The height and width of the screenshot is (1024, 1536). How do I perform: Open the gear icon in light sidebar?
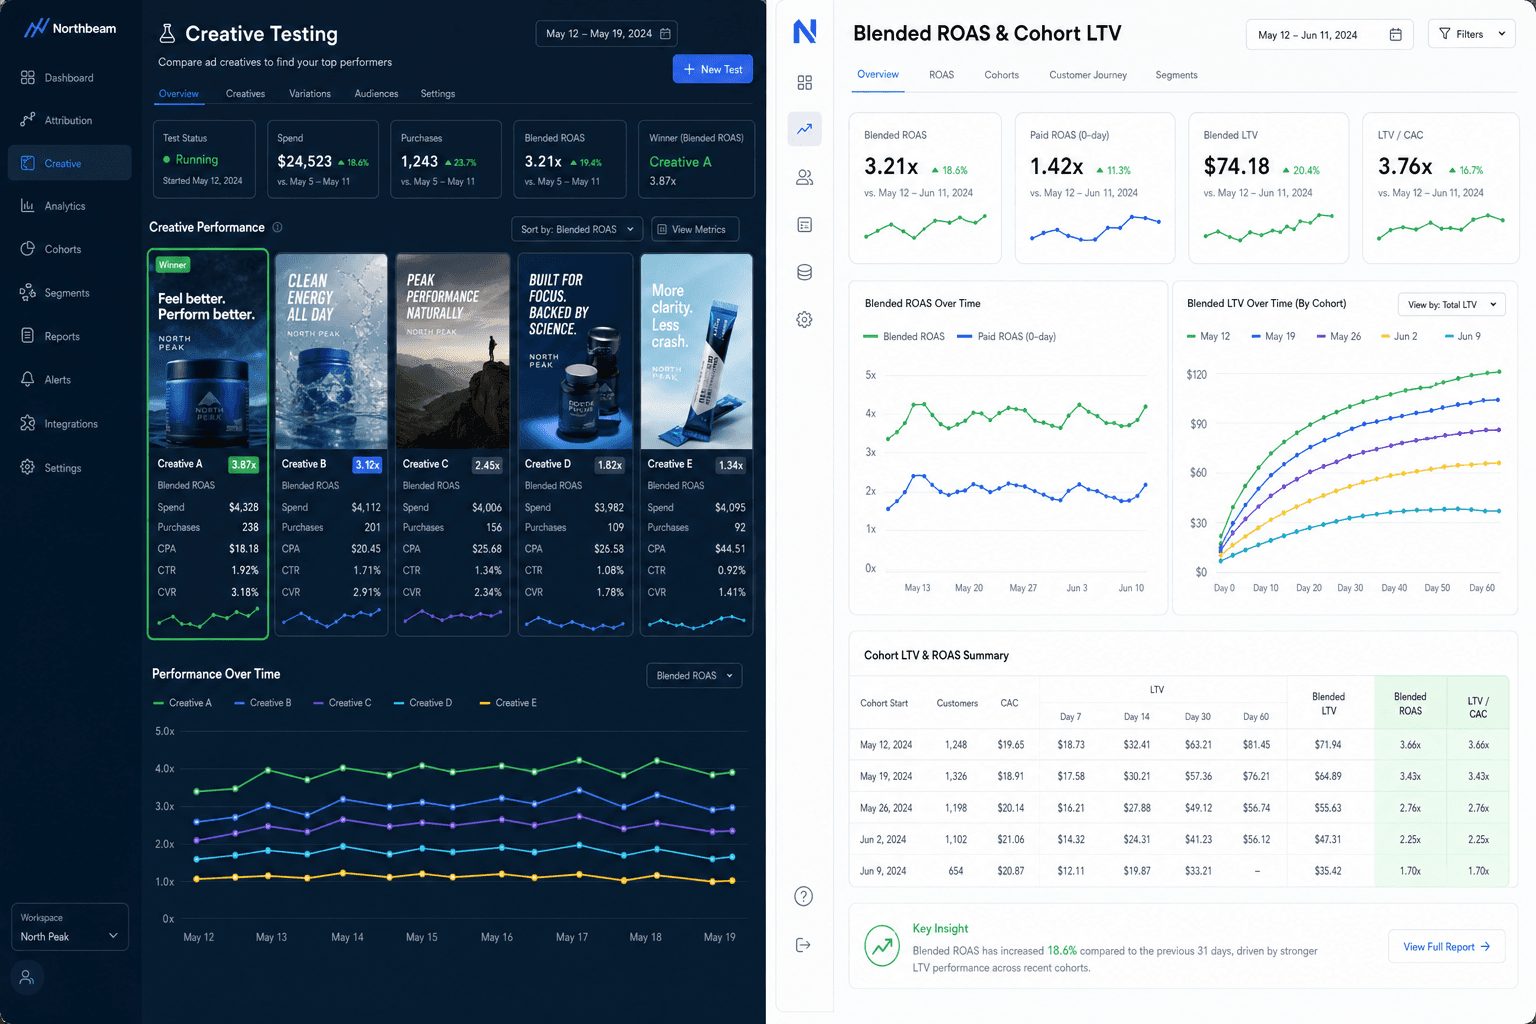[x=804, y=320]
